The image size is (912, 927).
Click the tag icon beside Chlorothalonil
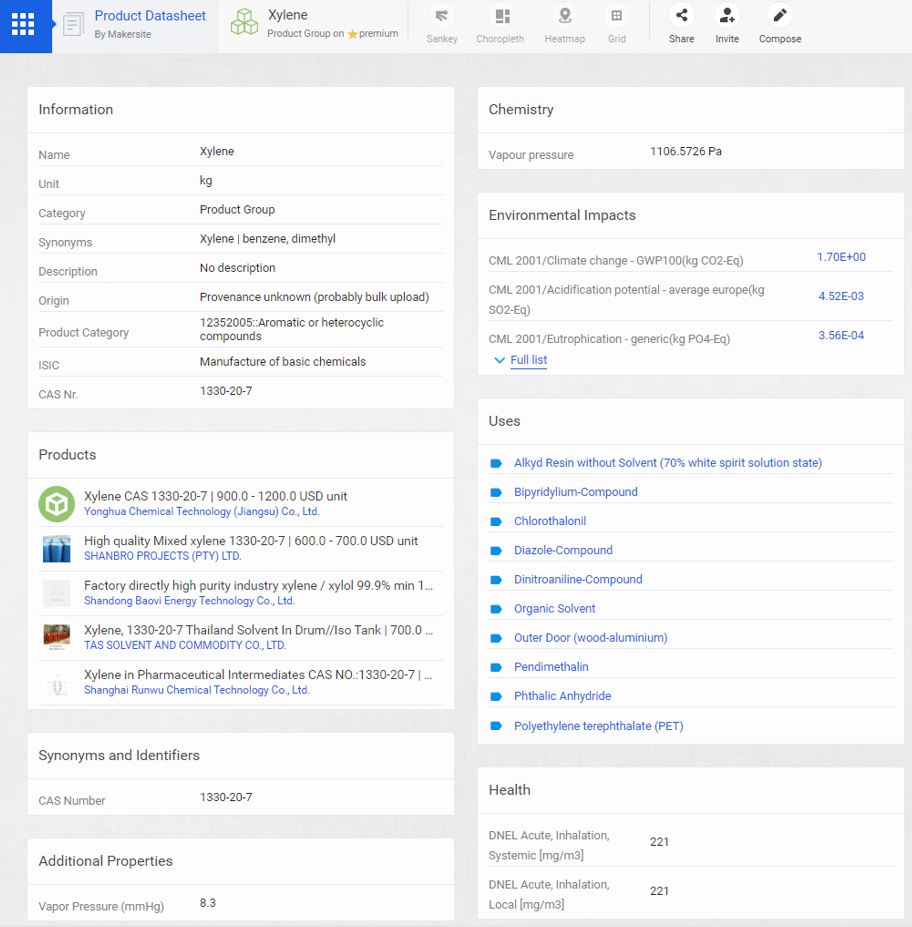coord(496,521)
